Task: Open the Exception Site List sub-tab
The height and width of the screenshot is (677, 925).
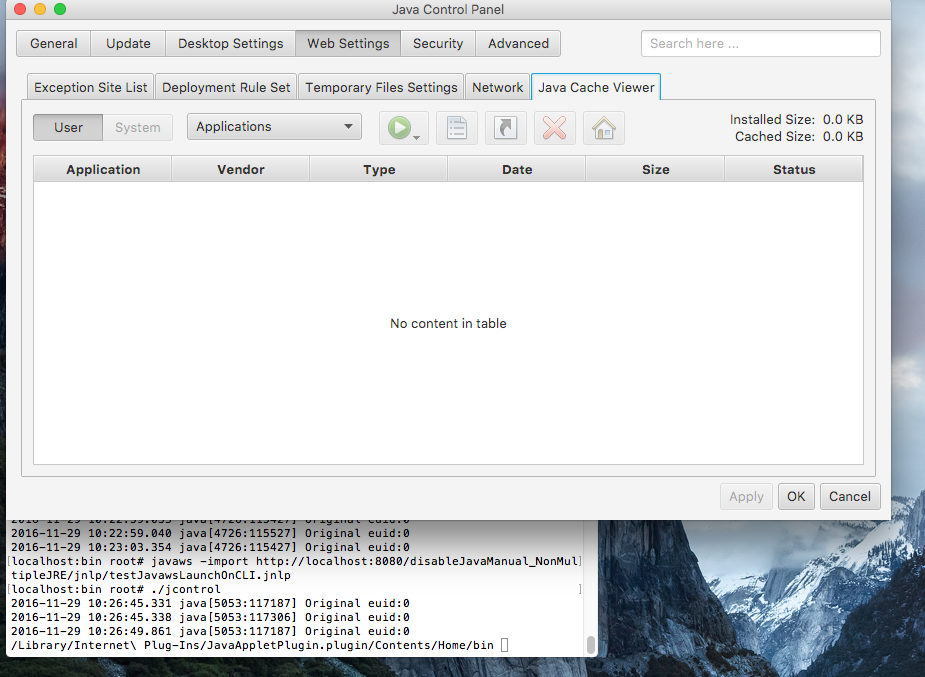Action: pos(90,87)
